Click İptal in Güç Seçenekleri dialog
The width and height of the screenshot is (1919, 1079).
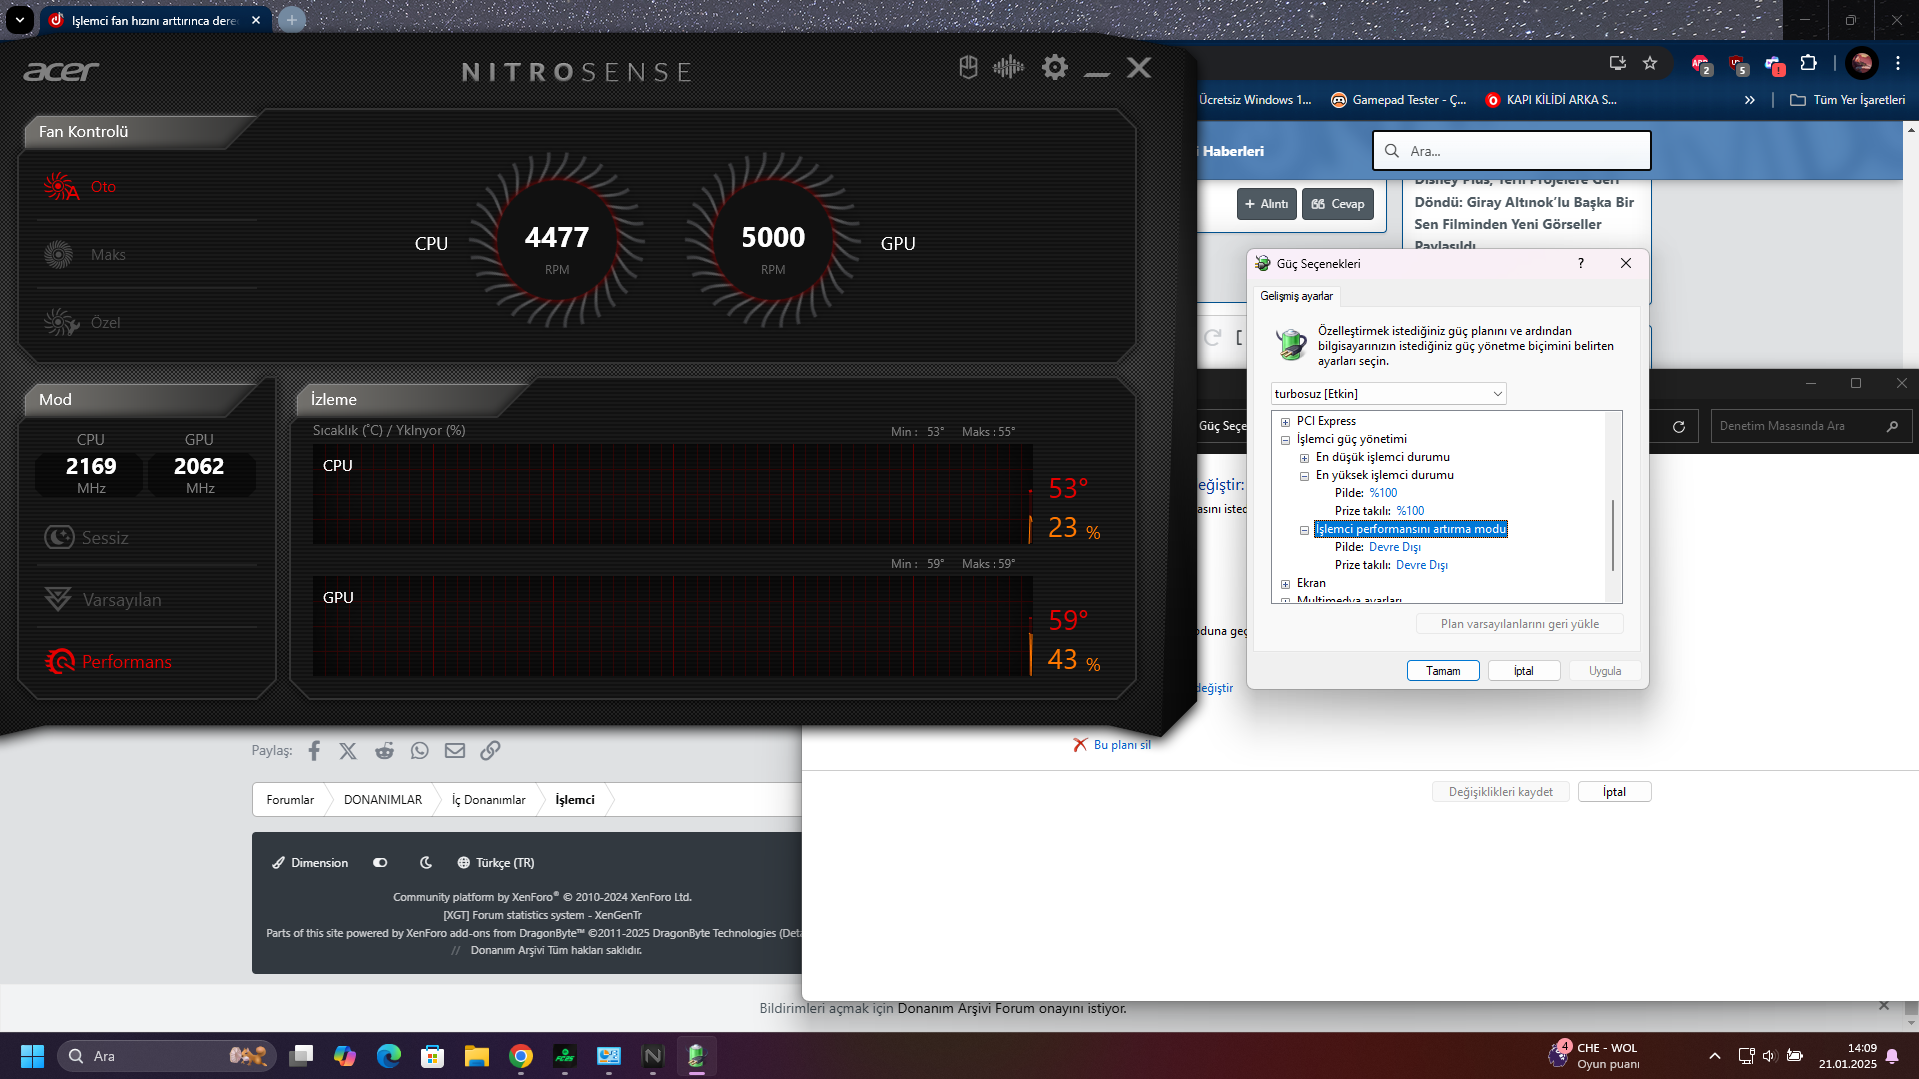[x=1523, y=671]
